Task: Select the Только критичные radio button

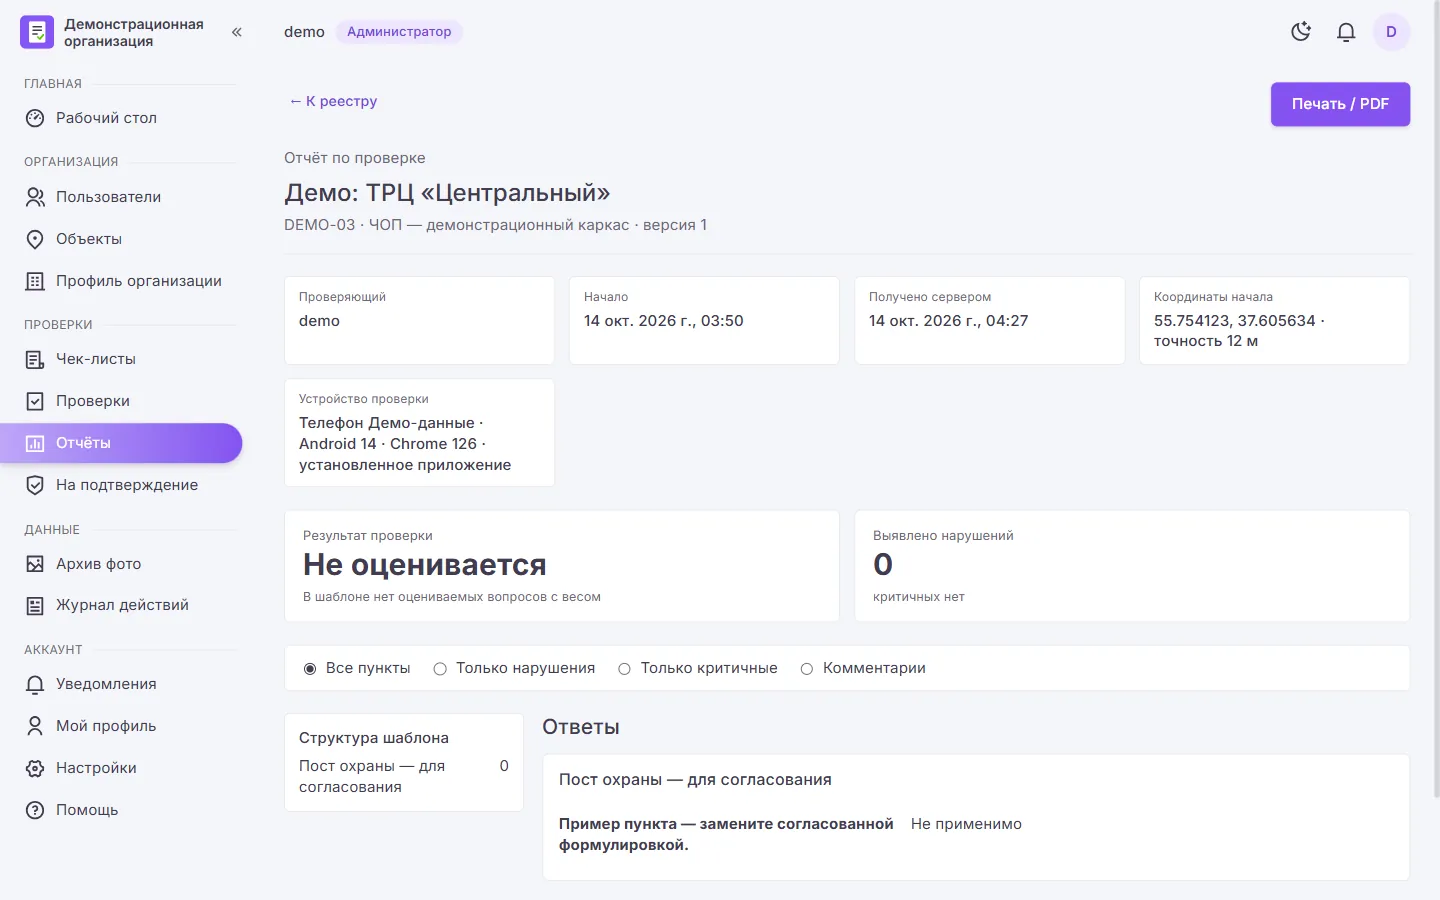Action: pyautogui.click(x=624, y=669)
